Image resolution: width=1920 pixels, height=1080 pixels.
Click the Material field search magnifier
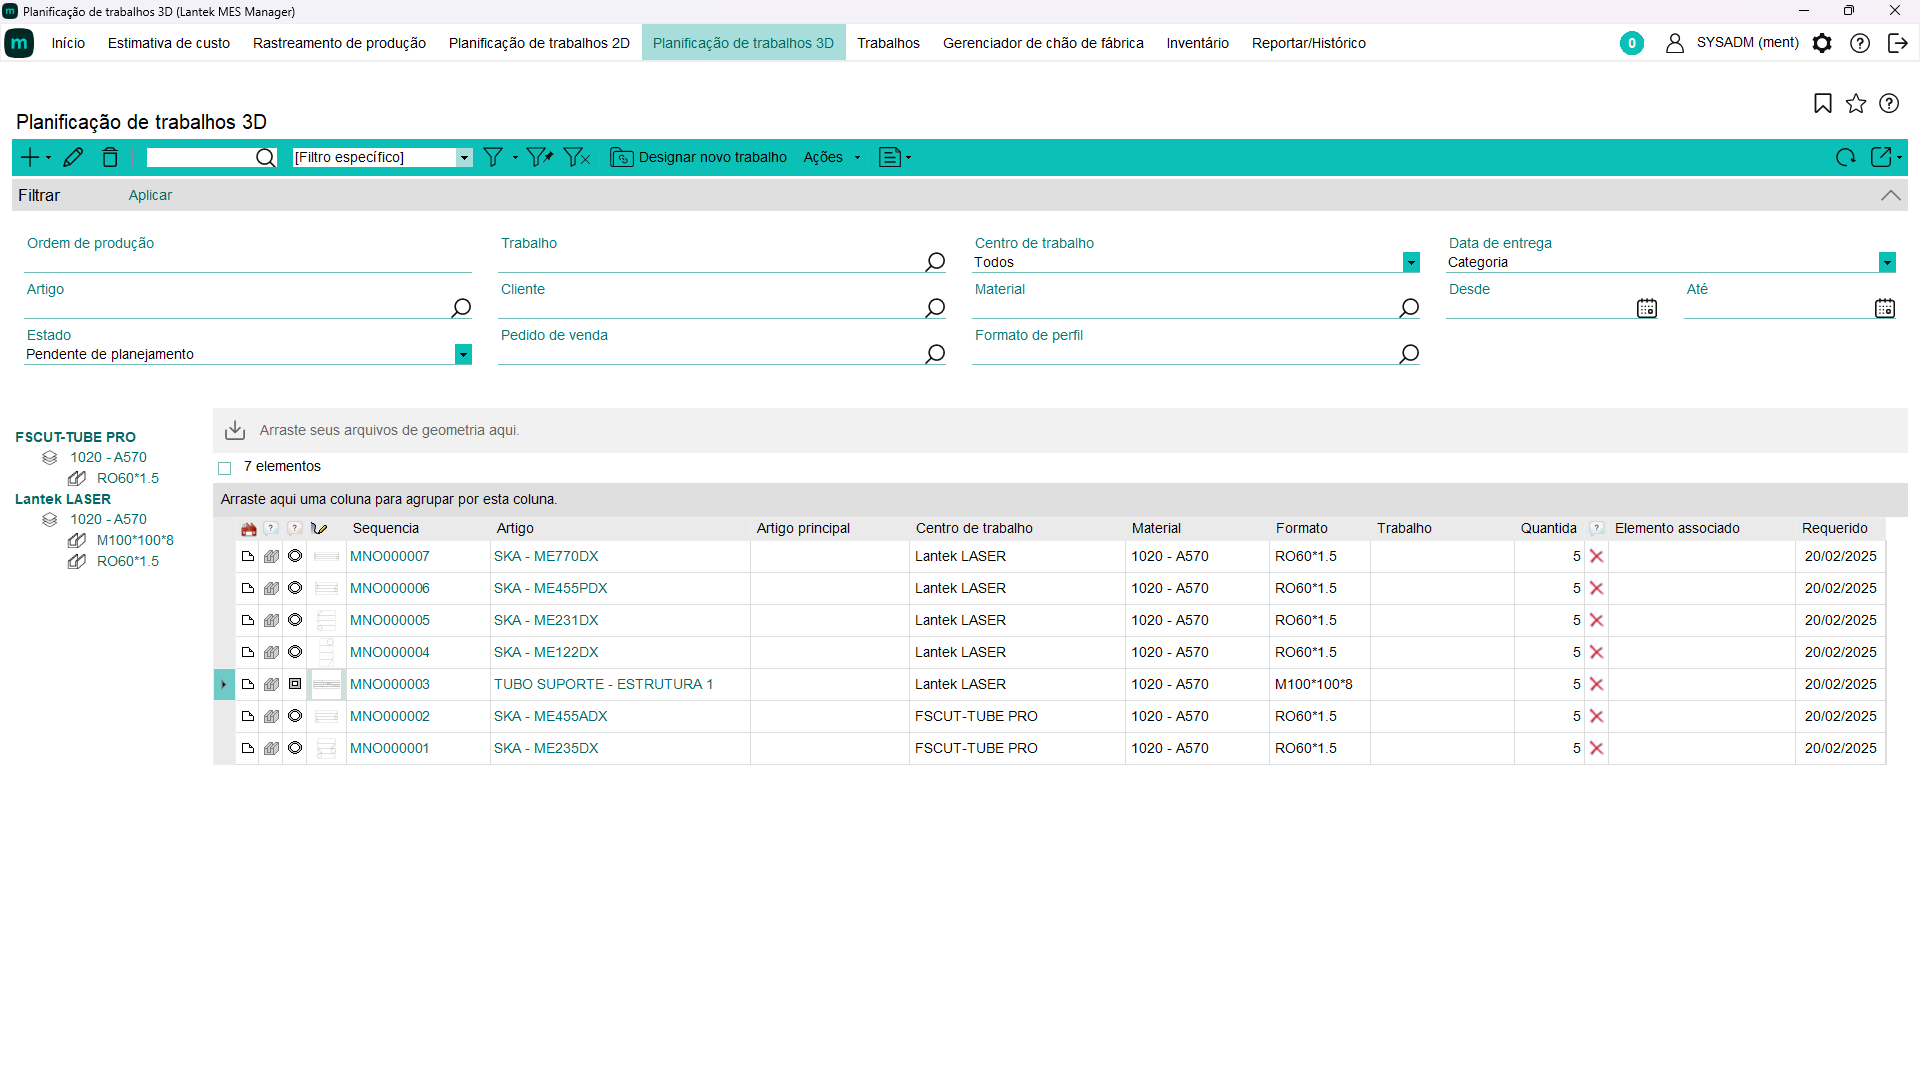click(1409, 308)
